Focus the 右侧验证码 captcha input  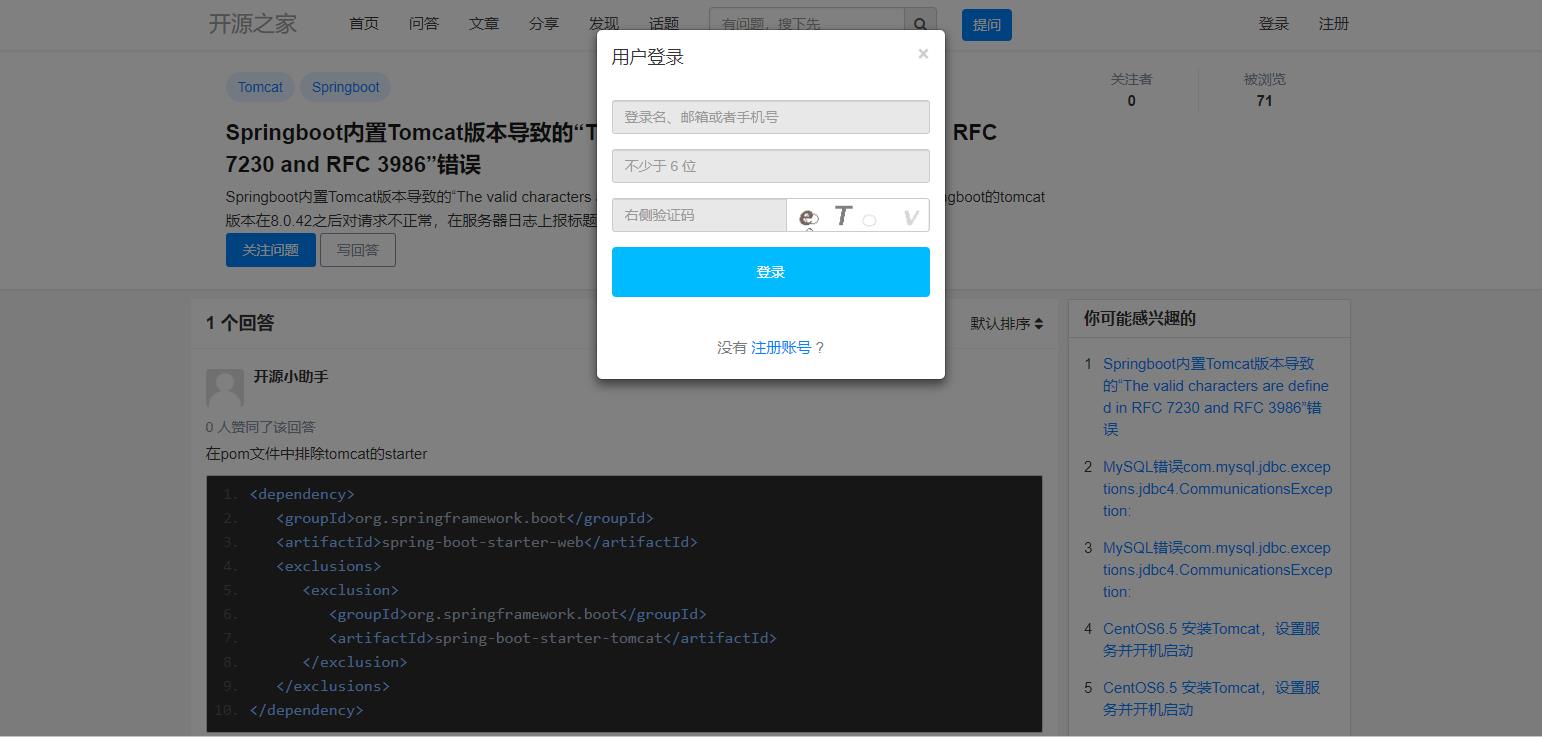tap(699, 215)
